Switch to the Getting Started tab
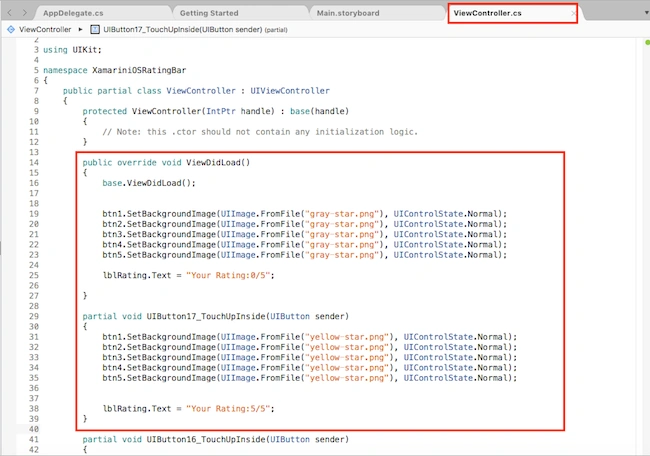The image size is (650, 456). pos(209,13)
